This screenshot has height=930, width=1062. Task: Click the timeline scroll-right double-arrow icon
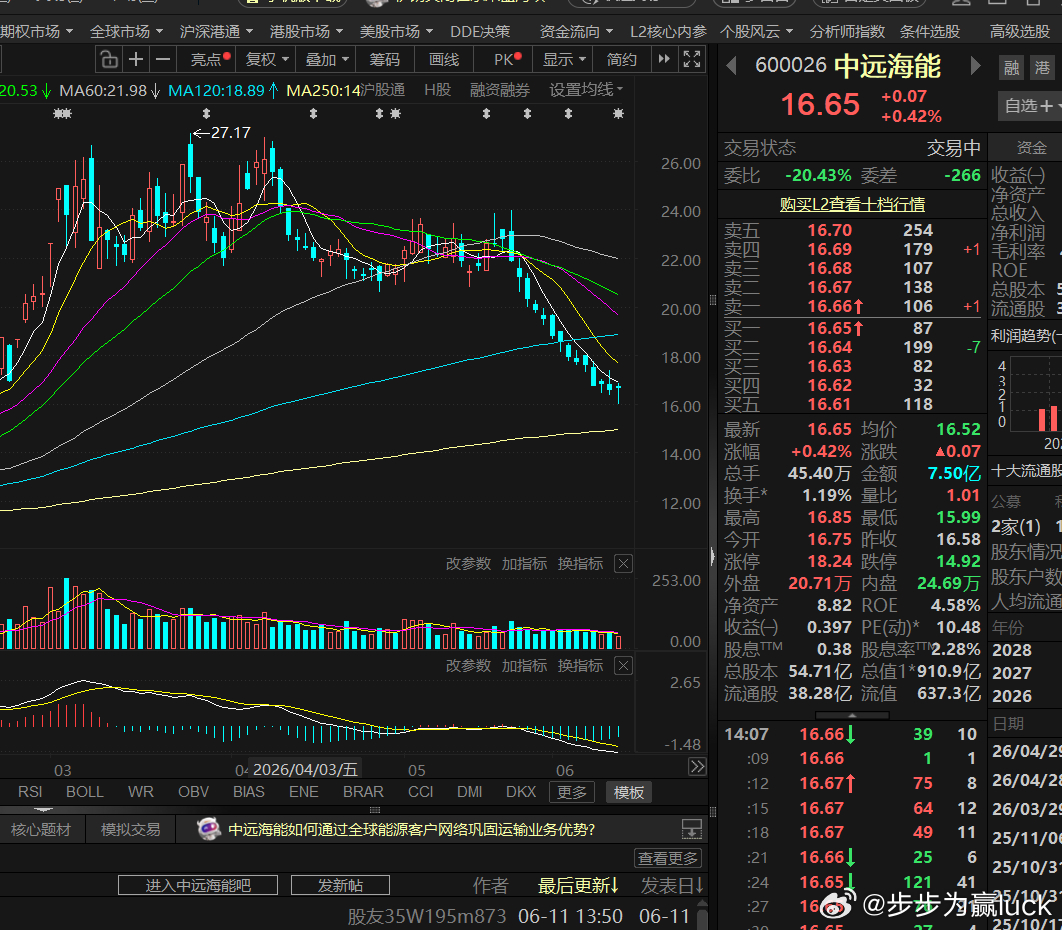pos(697,767)
